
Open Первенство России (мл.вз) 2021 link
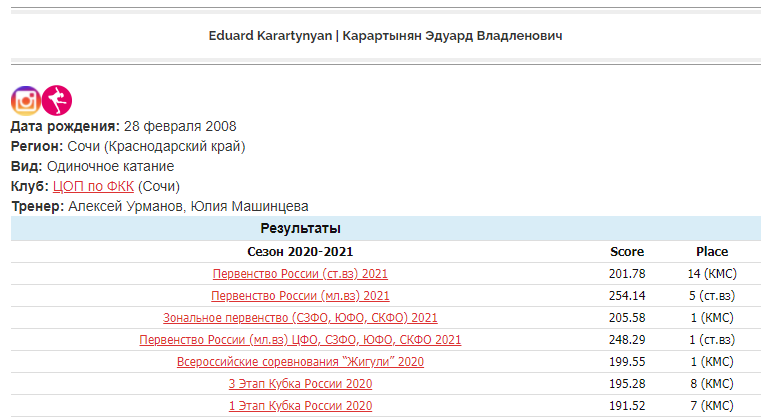300,295
